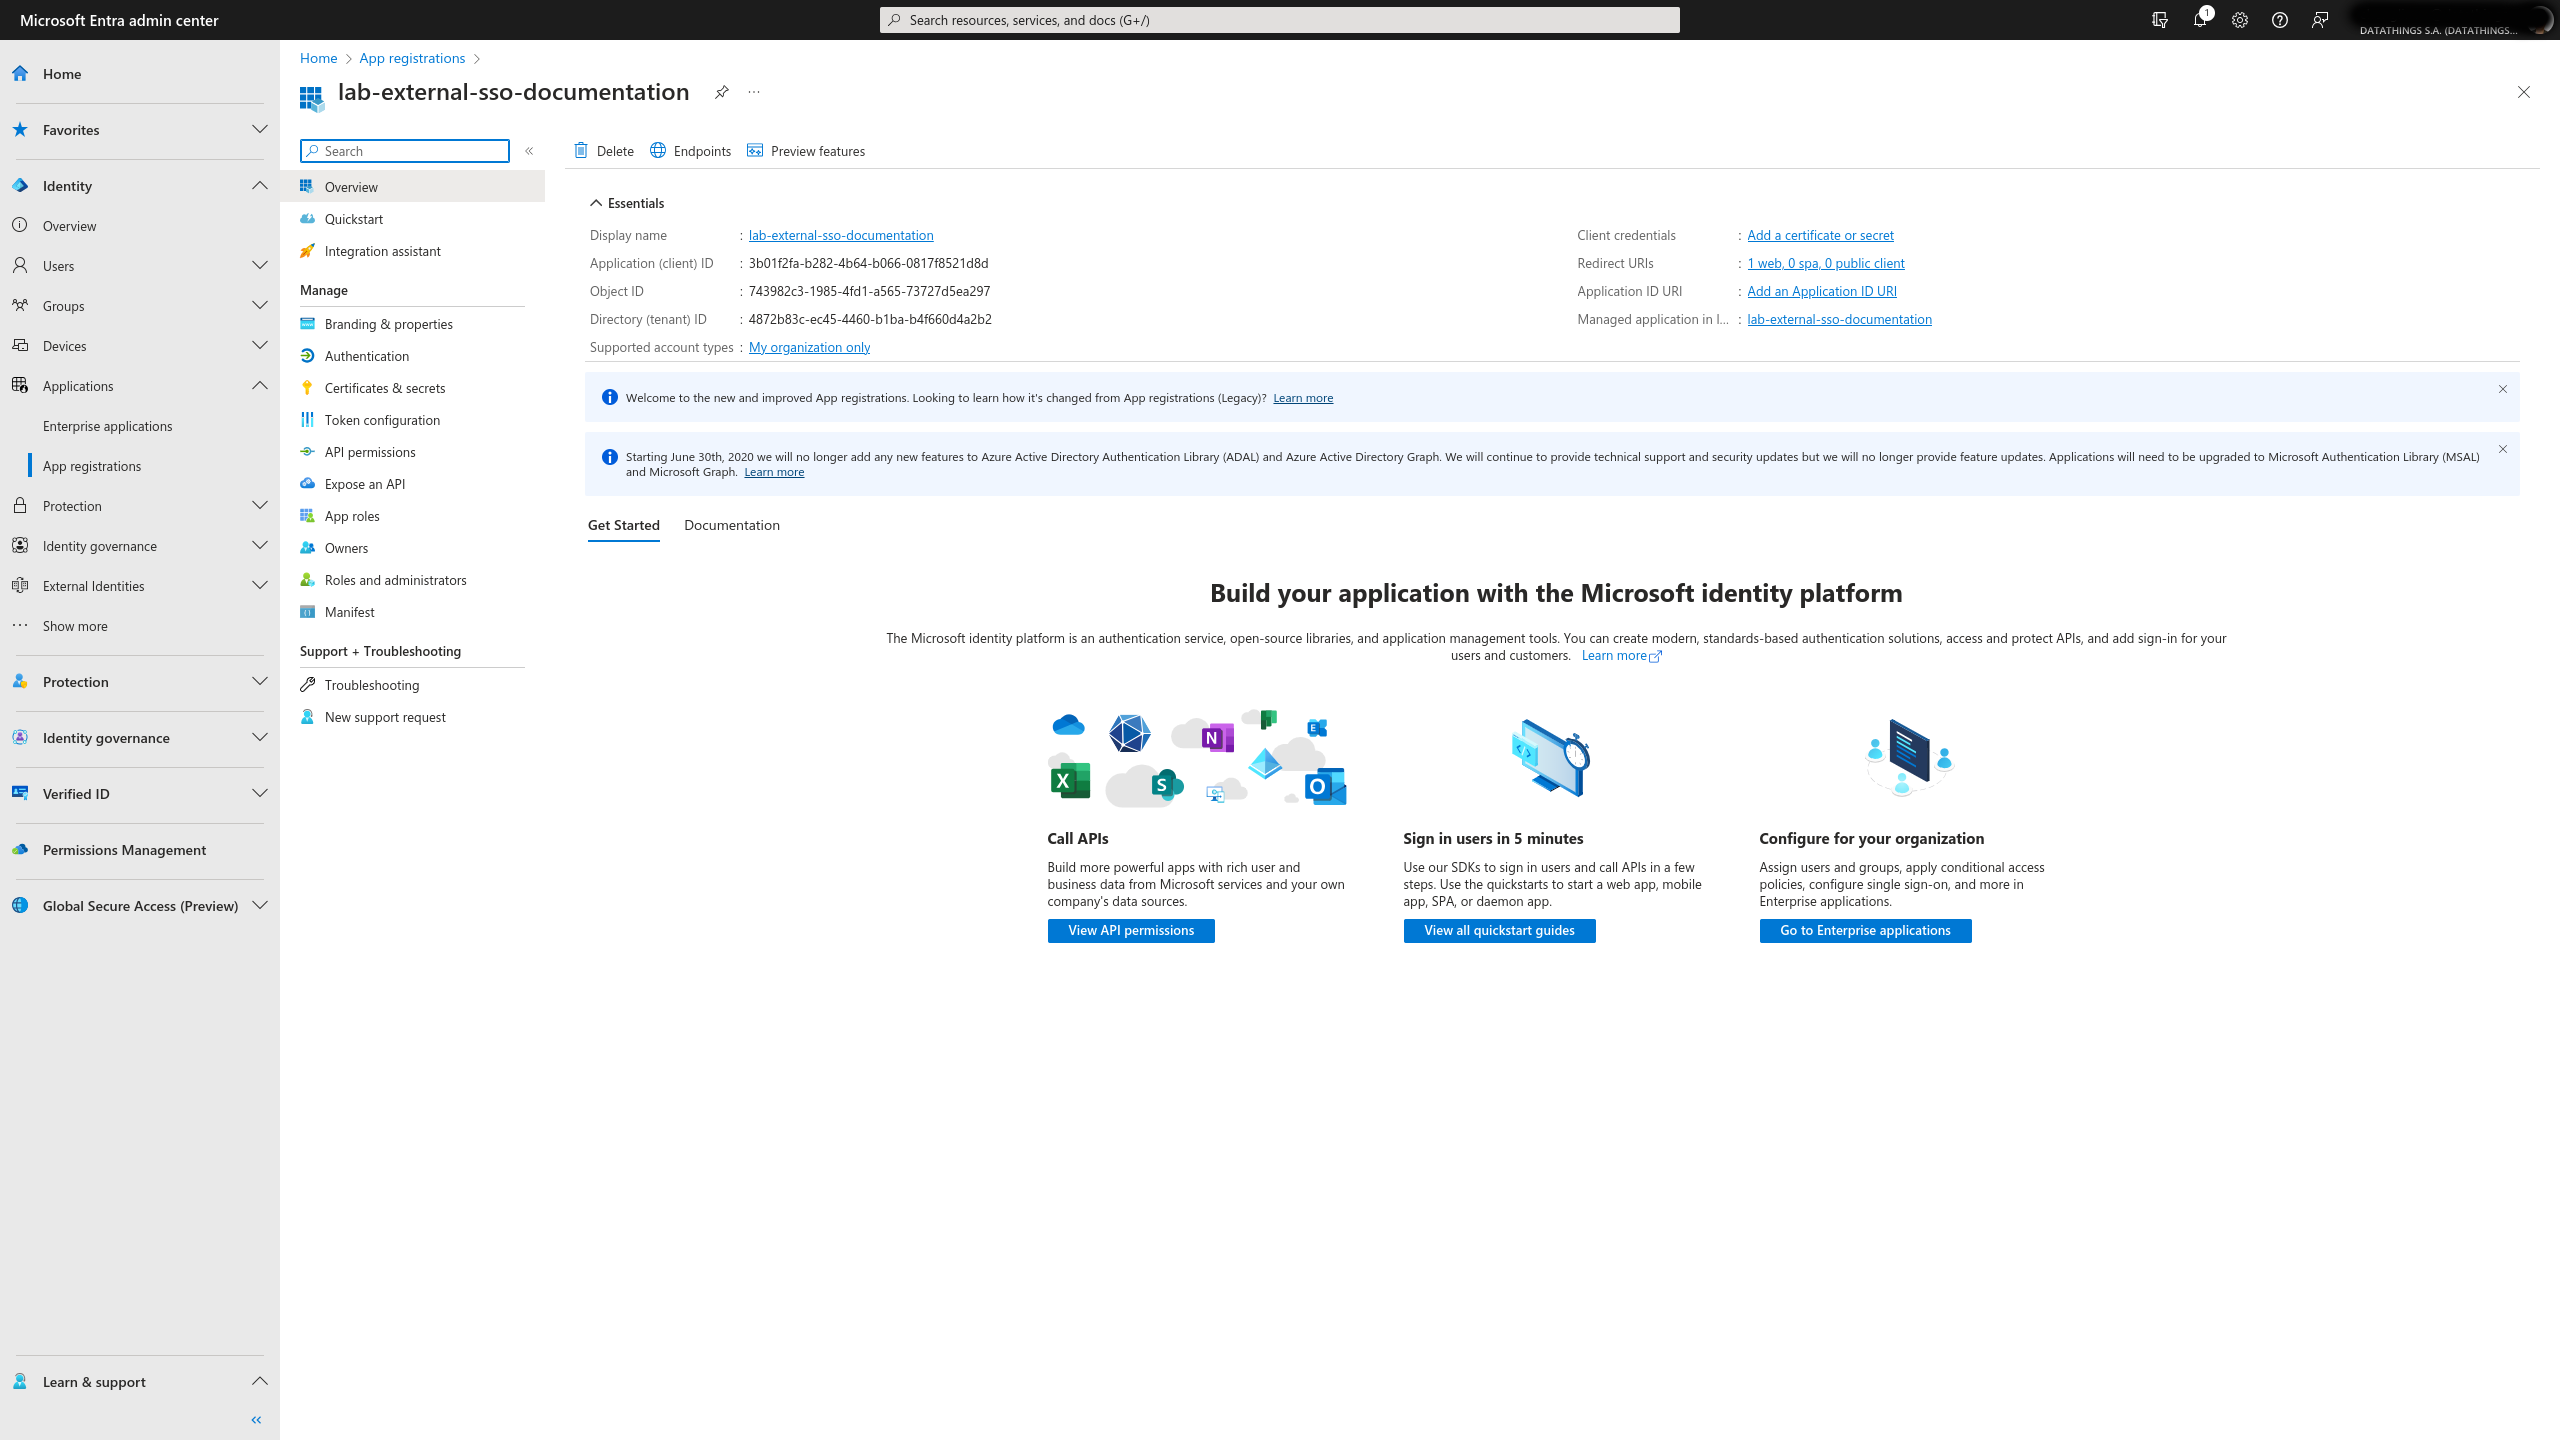Image resolution: width=2560 pixels, height=1440 pixels.
Task: Open Certificates & secrets key icon
Action: [308, 388]
